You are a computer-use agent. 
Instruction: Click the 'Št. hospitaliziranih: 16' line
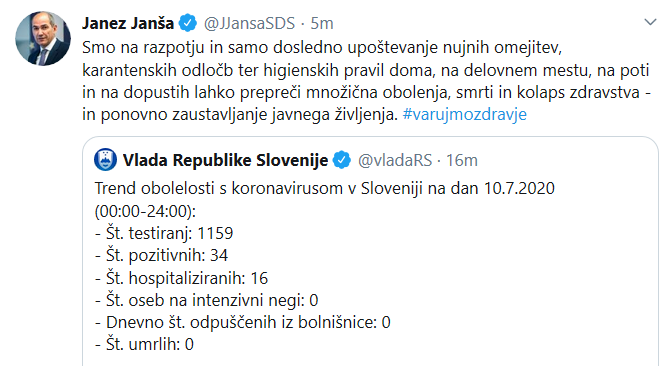(x=181, y=278)
